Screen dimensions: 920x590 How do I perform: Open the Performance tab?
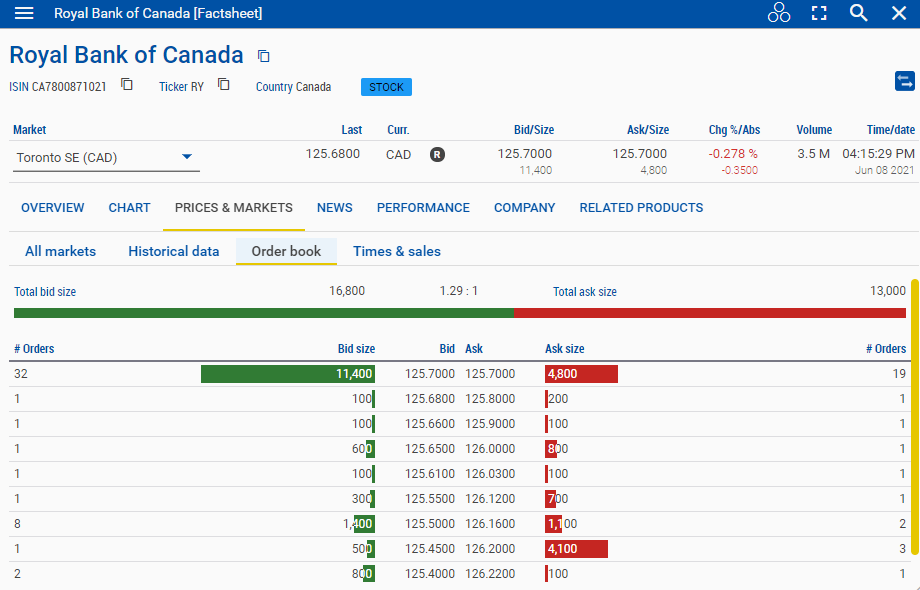point(423,208)
